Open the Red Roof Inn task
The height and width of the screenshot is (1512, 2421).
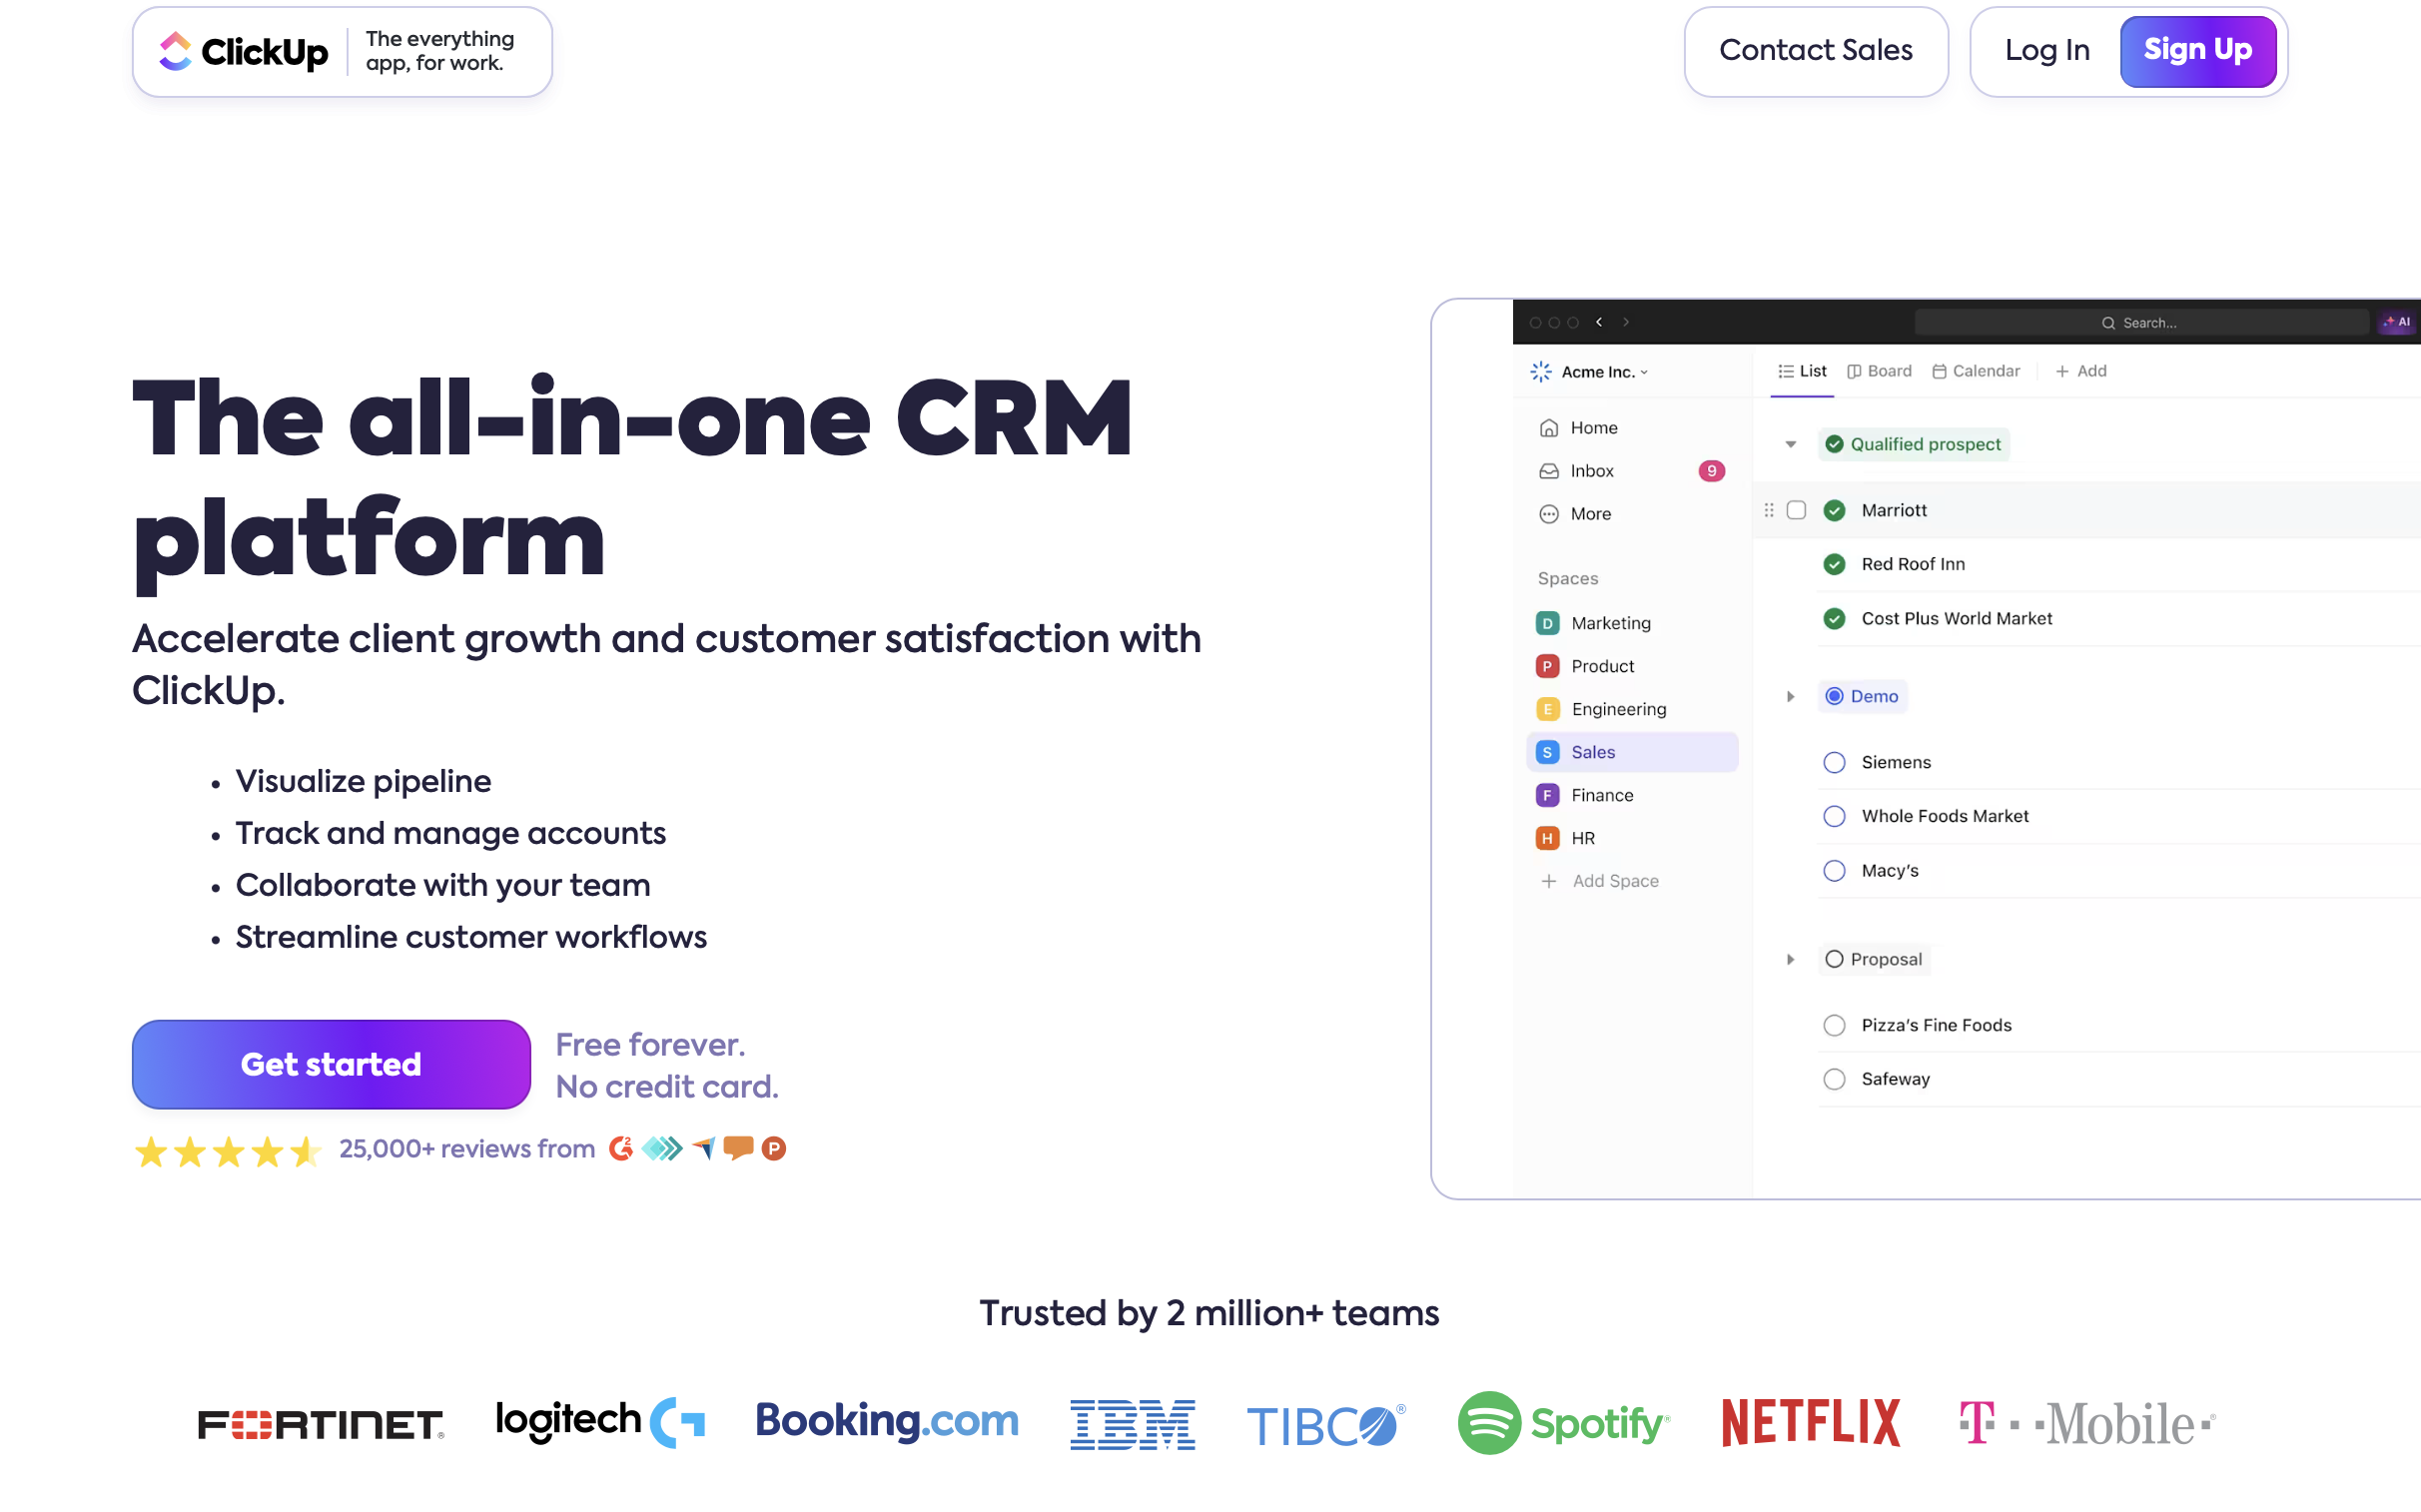point(1912,564)
